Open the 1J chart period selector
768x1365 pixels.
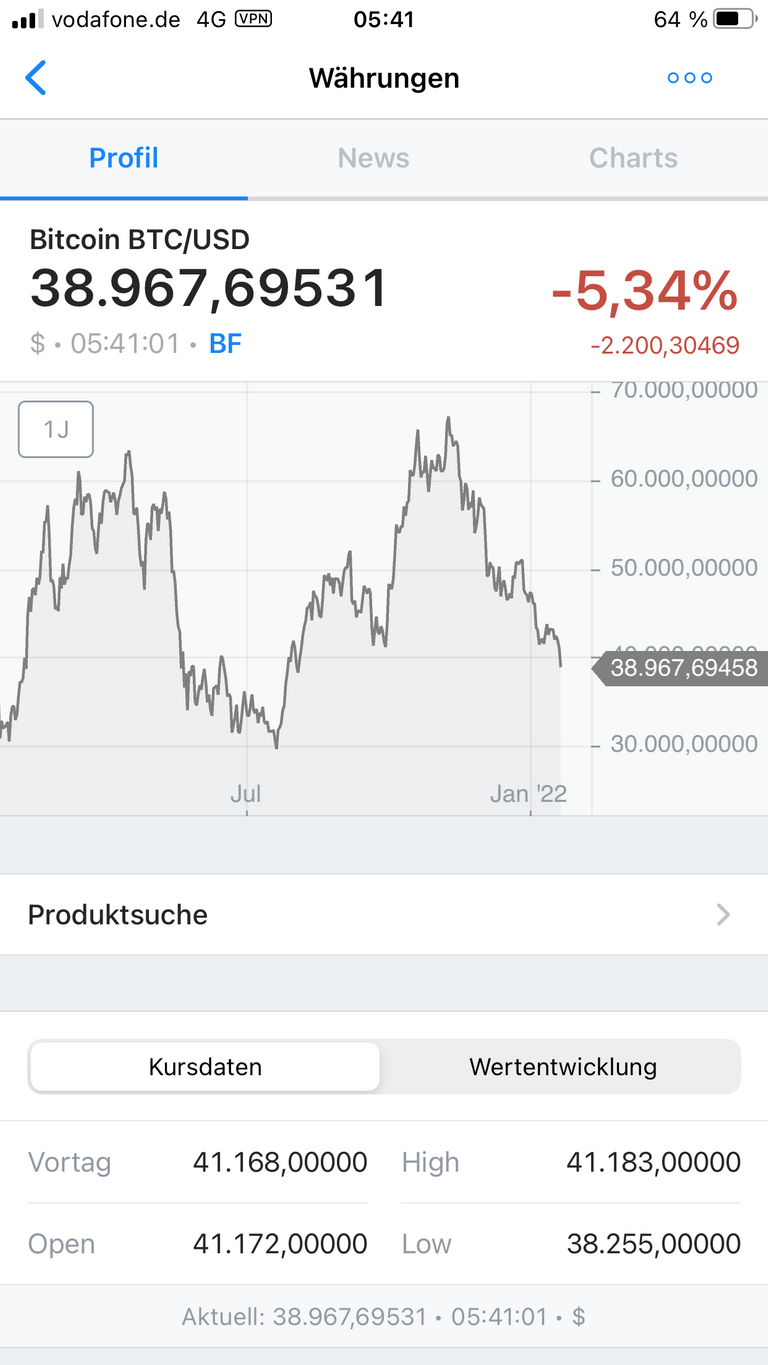[x=56, y=429]
